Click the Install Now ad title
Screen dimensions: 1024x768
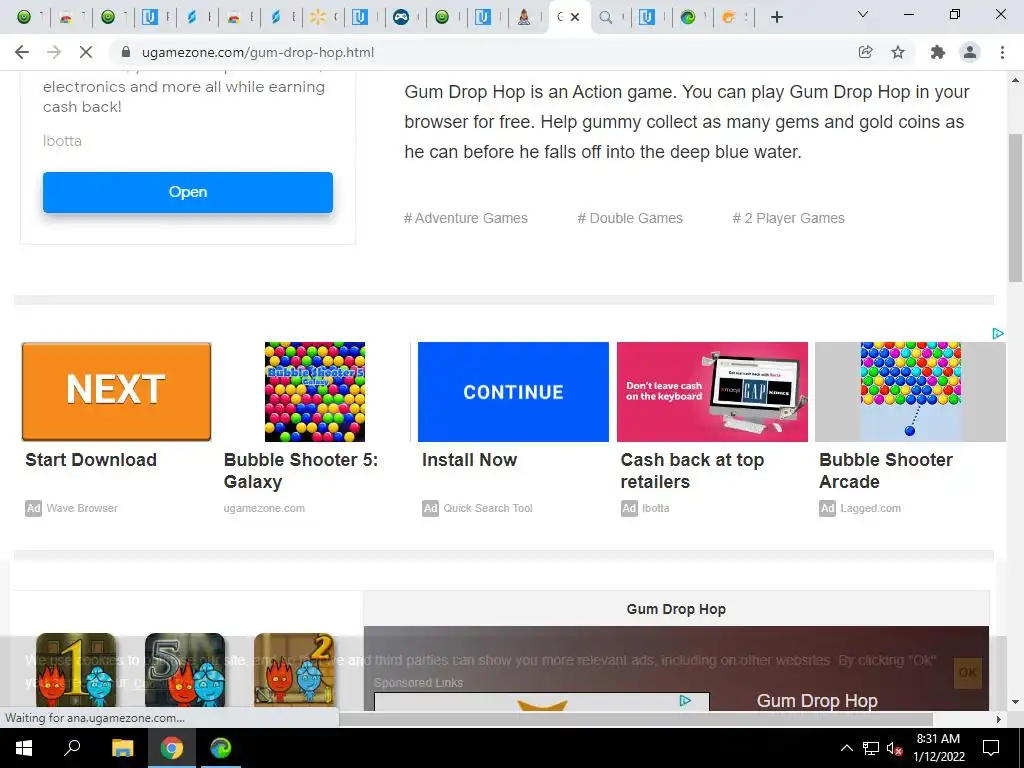470,460
